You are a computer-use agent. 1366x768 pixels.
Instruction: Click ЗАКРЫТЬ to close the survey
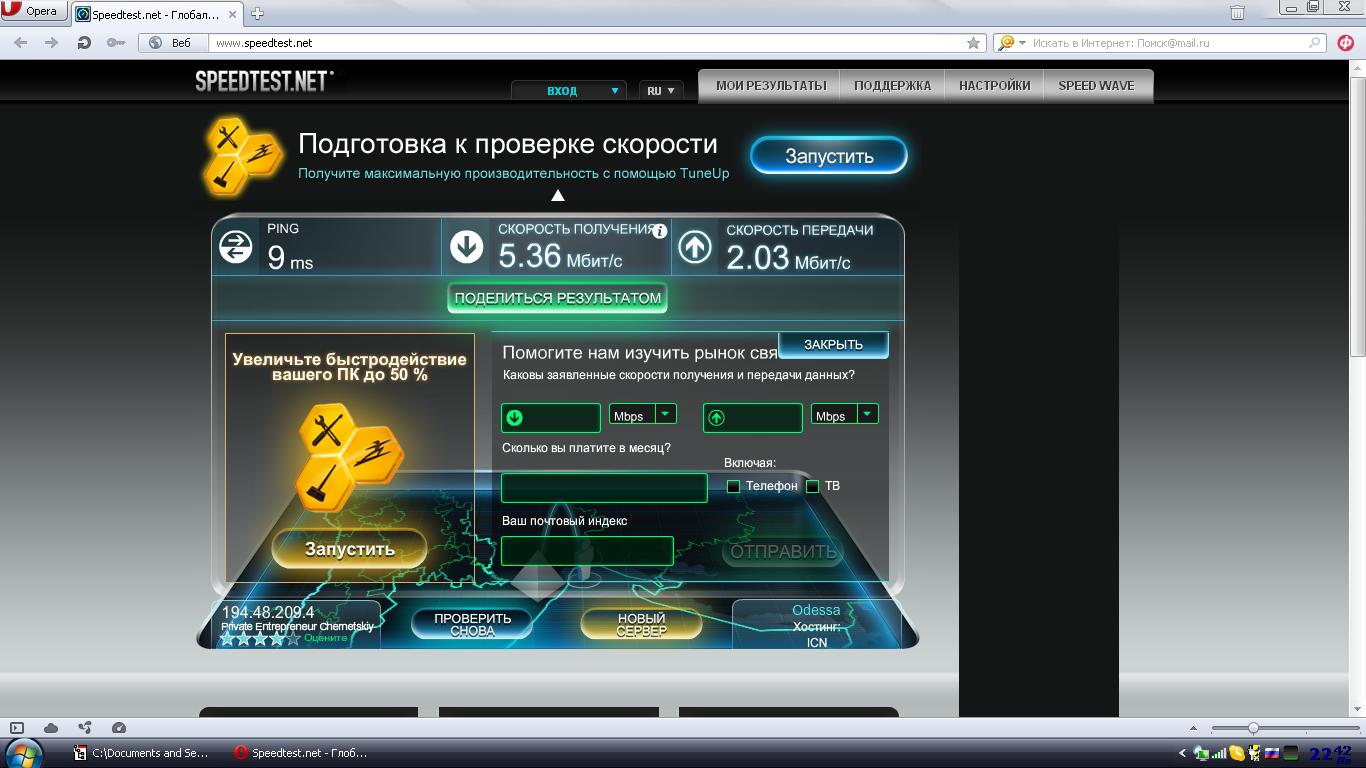coord(833,344)
